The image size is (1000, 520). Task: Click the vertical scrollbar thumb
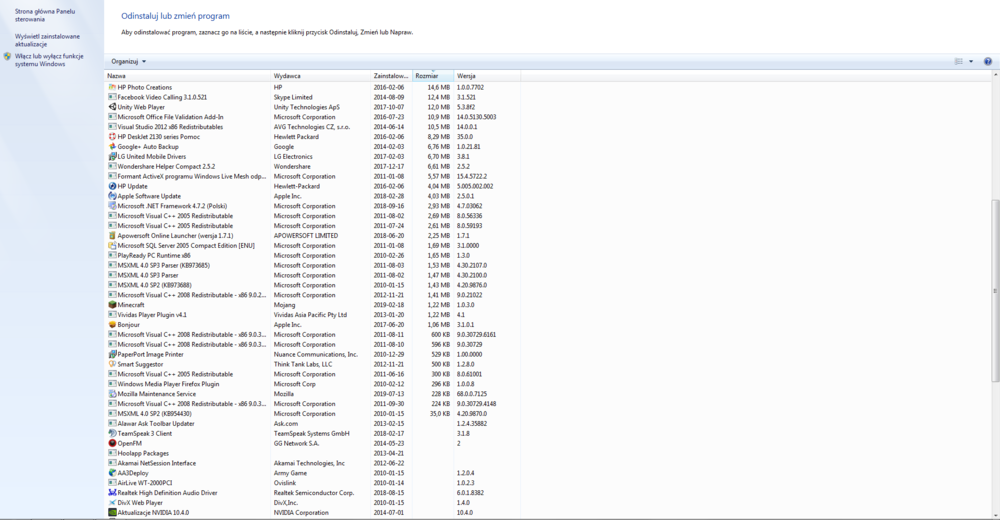click(x=995, y=290)
